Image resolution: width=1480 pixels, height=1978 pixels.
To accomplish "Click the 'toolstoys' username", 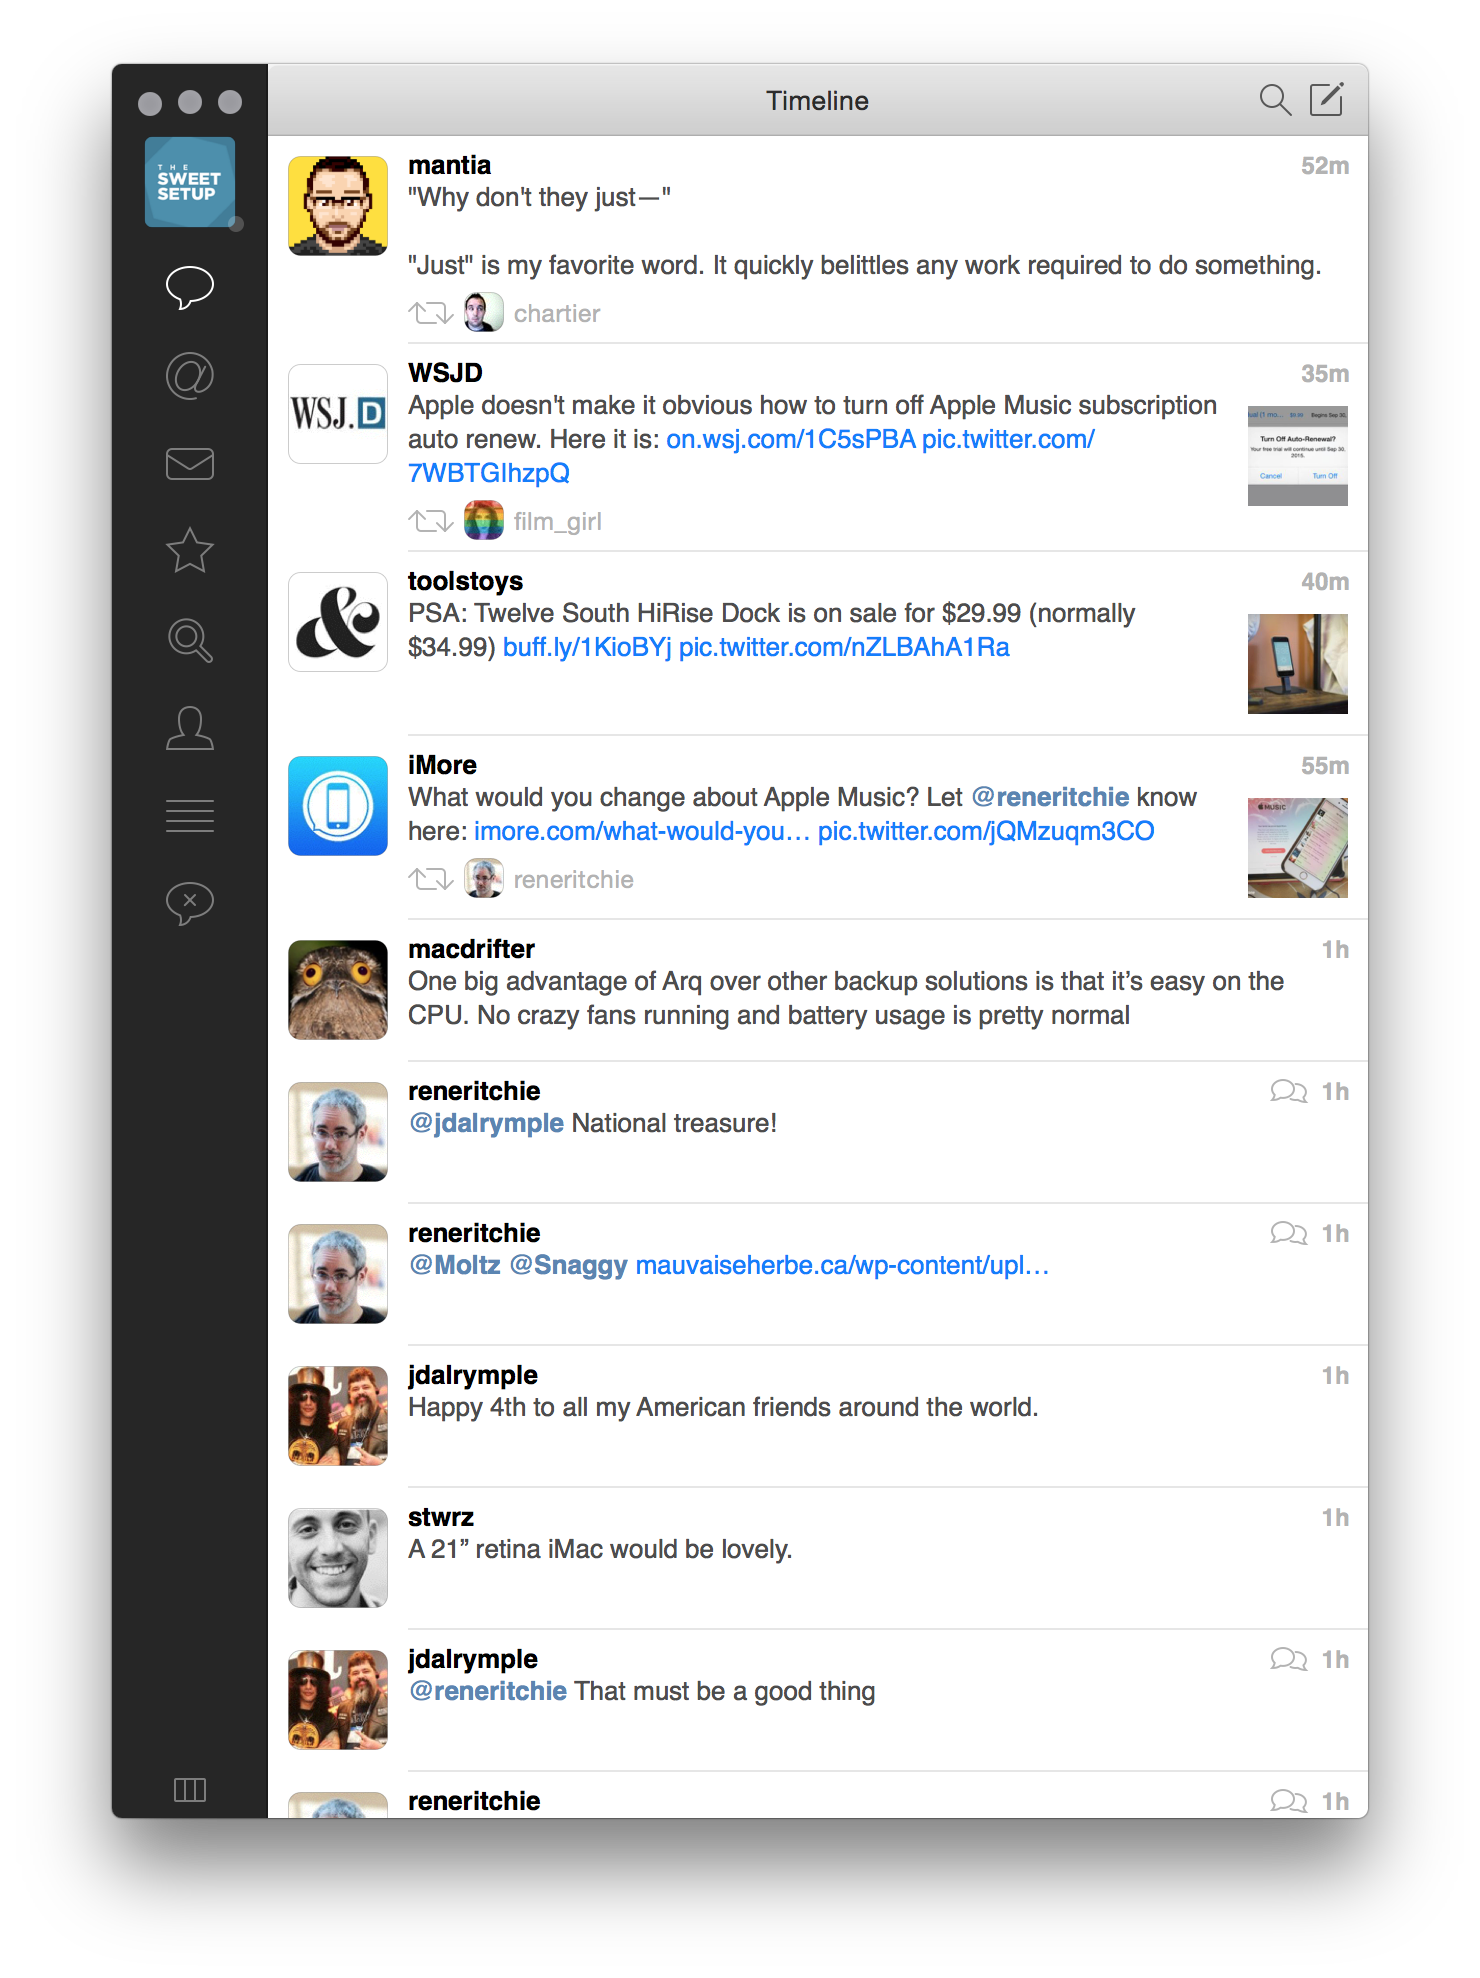I will tap(465, 582).
